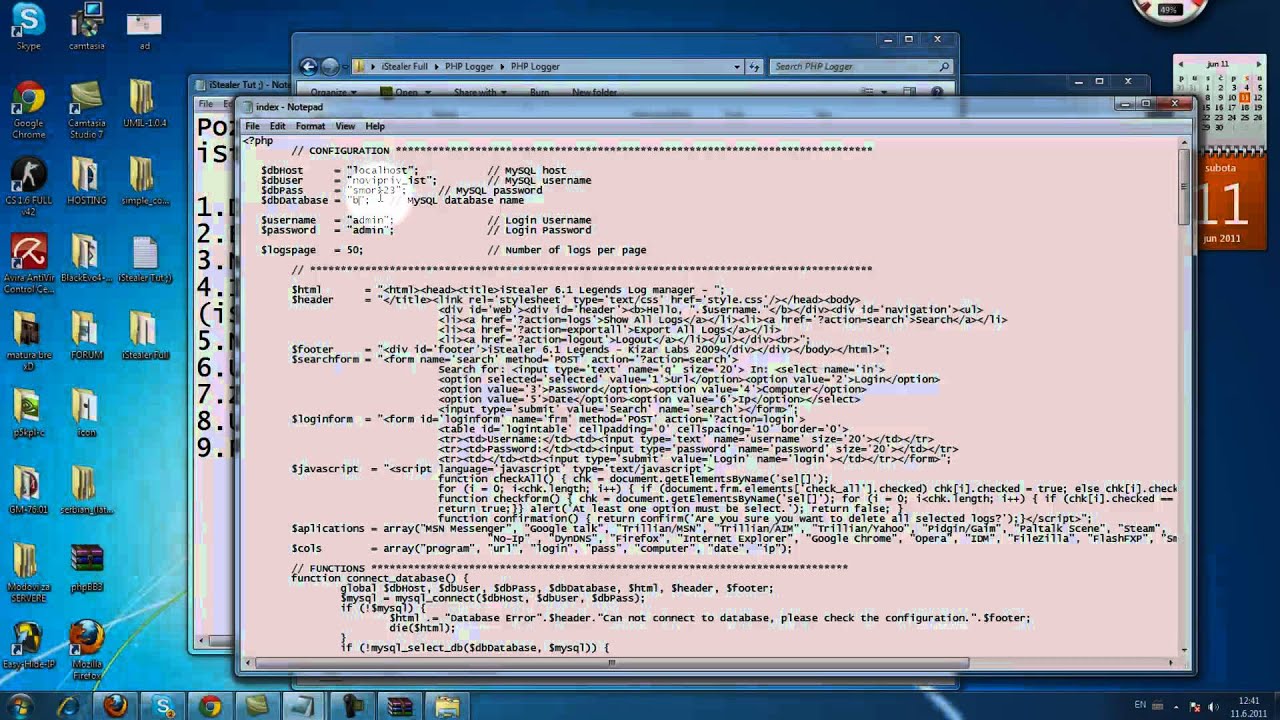Open the 'Share with' dropdown in Explorer
This screenshot has height=720, width=1280.
tap(479, 92)
